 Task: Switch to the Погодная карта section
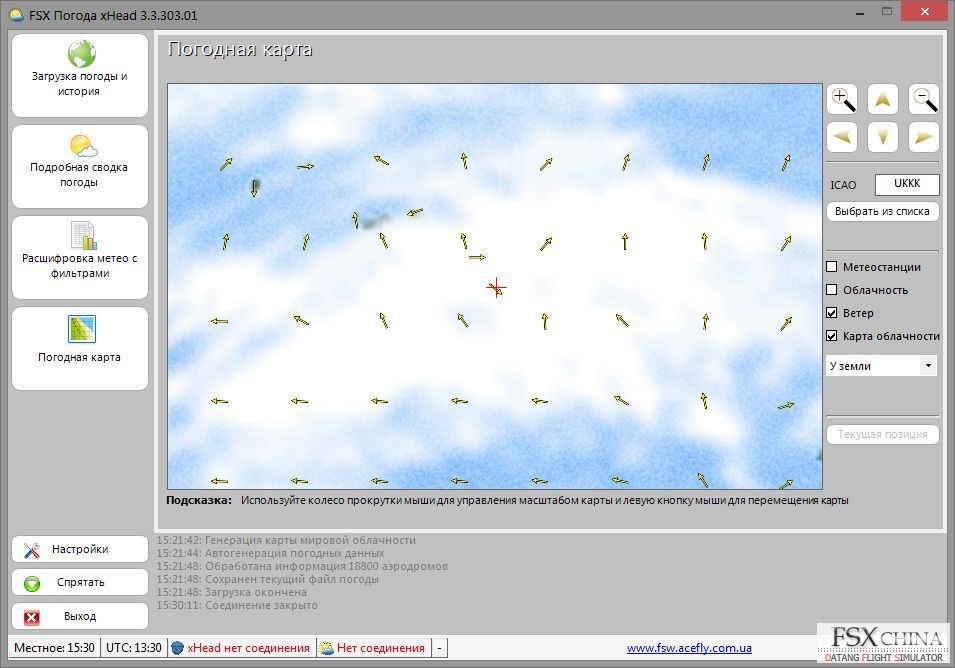(x=80, y=348)
